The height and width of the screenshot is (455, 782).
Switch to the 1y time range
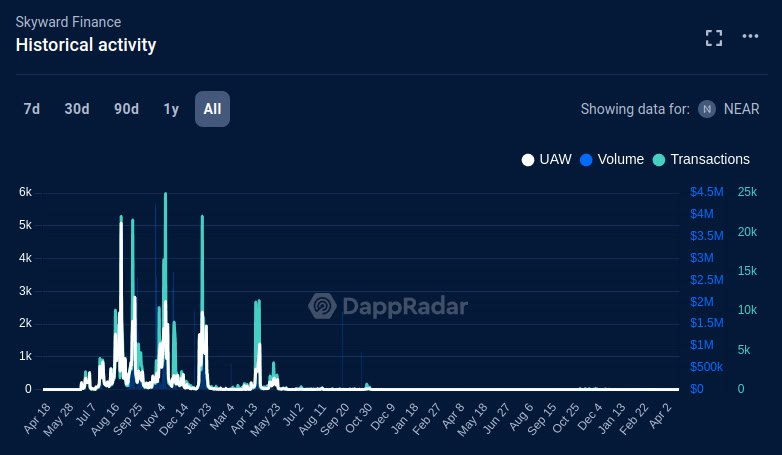171,109
